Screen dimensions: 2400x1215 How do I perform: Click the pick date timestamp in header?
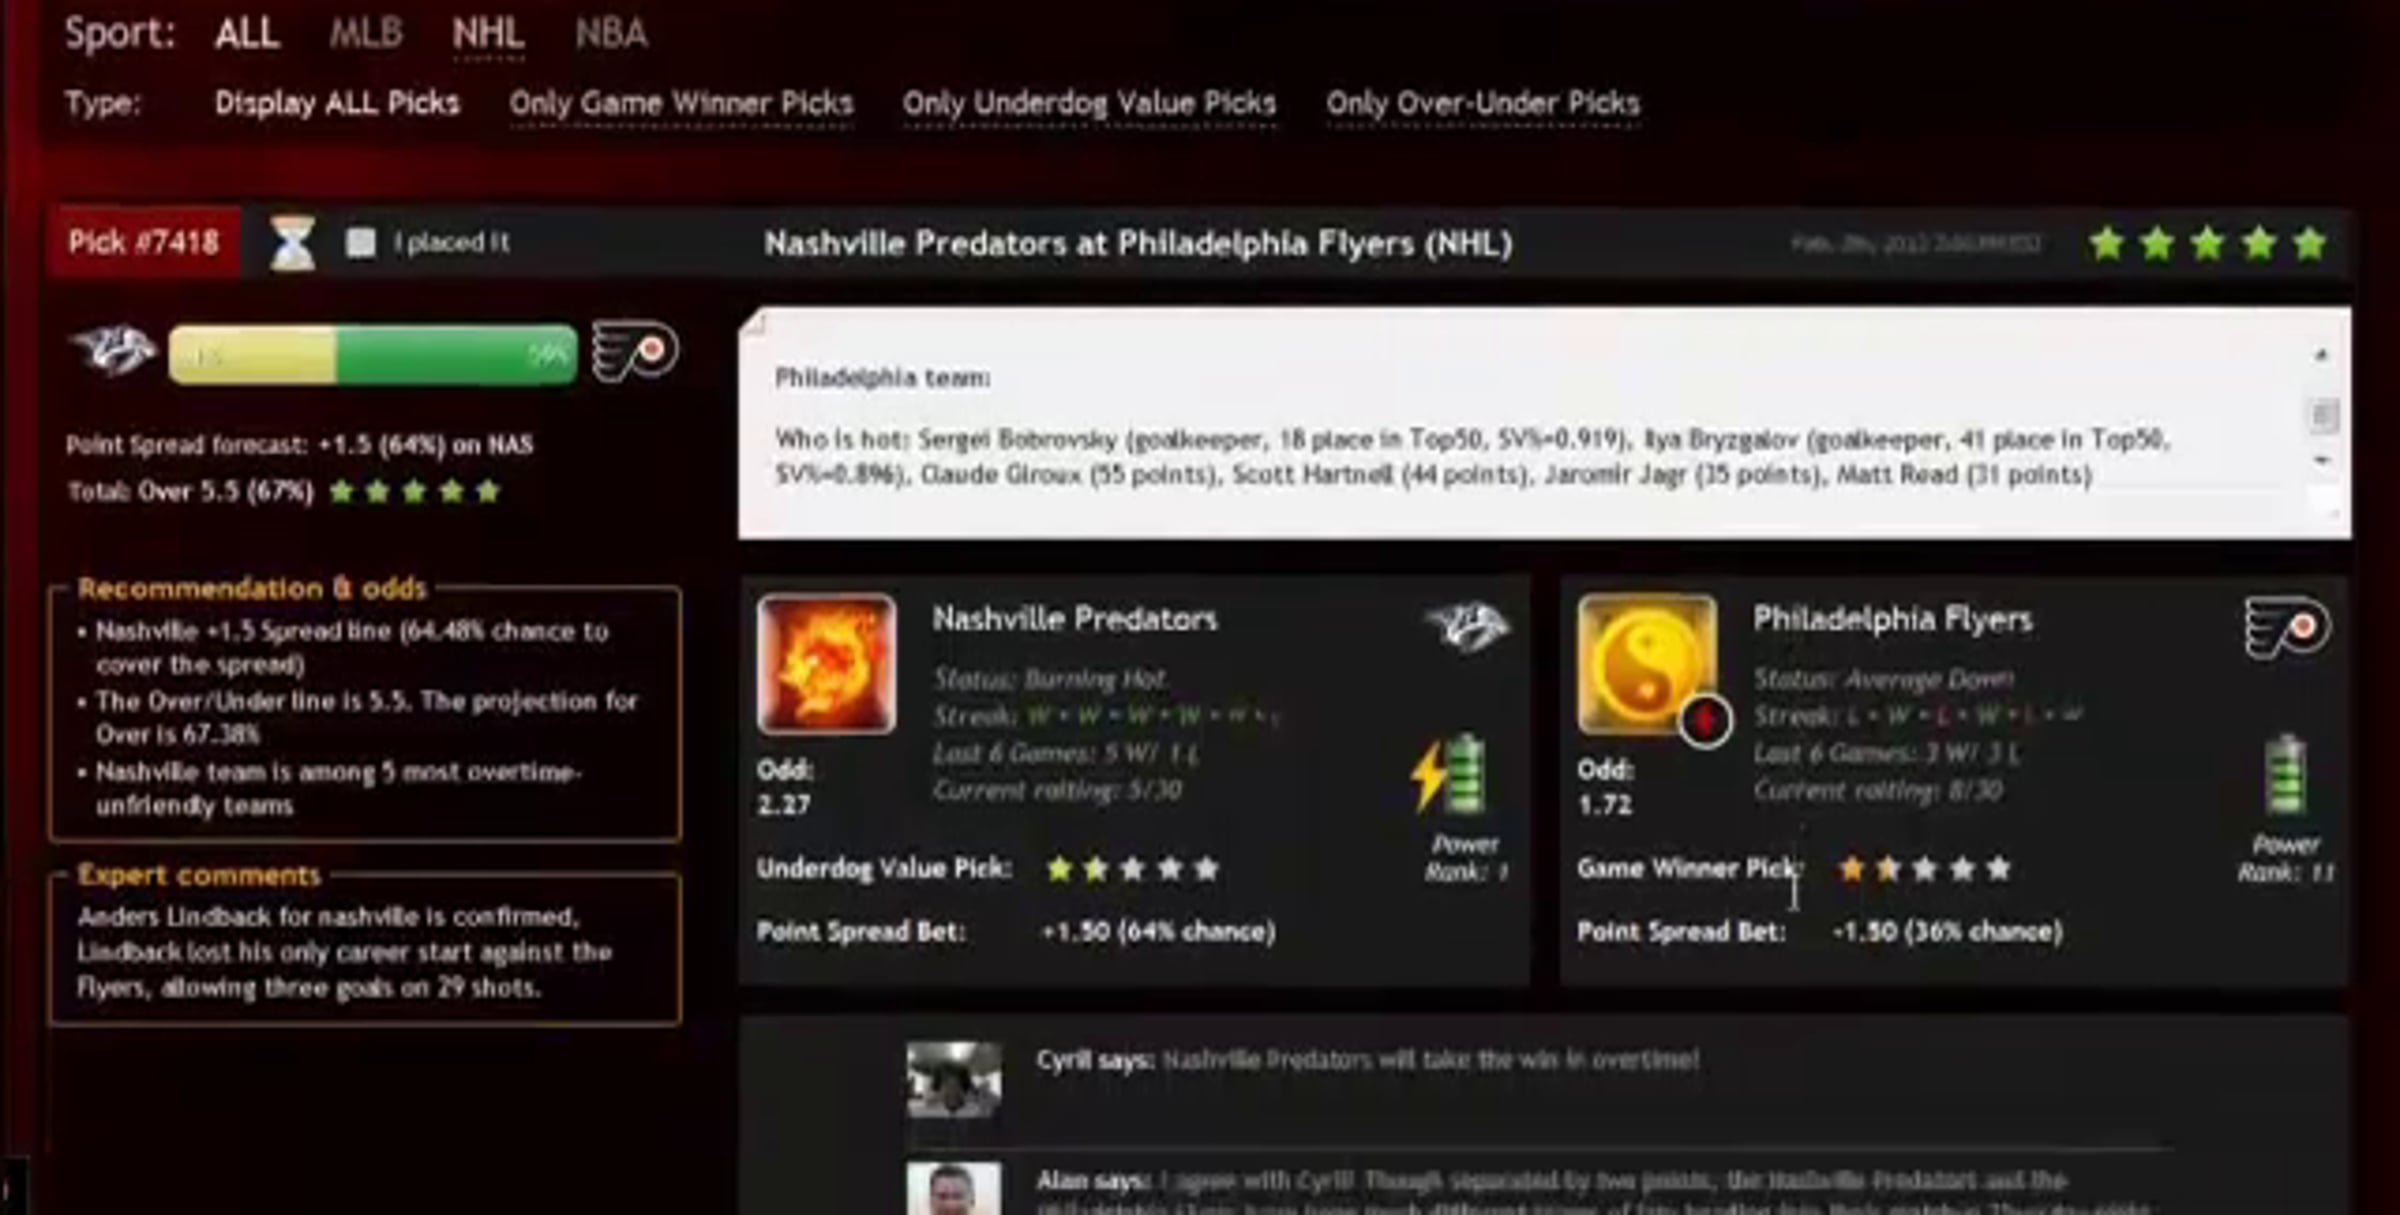[1915, 243]
